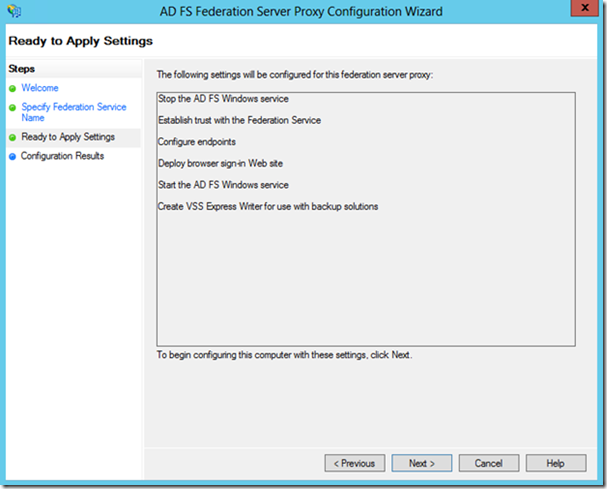607x489 pixels.
Task: Click 'Deploy browser sign-in Web site' line
Action: [x=220, y=163]
